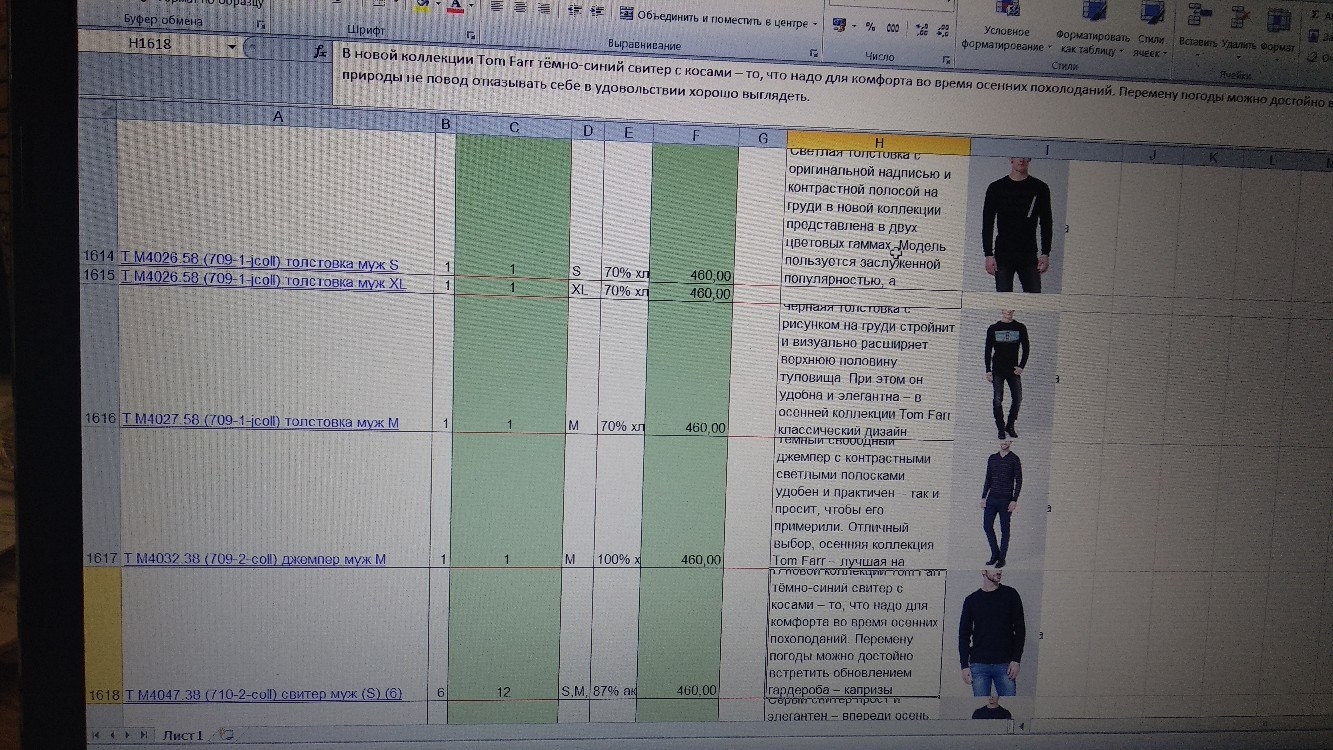
Task: Align text left
Action: pos(496,7)
